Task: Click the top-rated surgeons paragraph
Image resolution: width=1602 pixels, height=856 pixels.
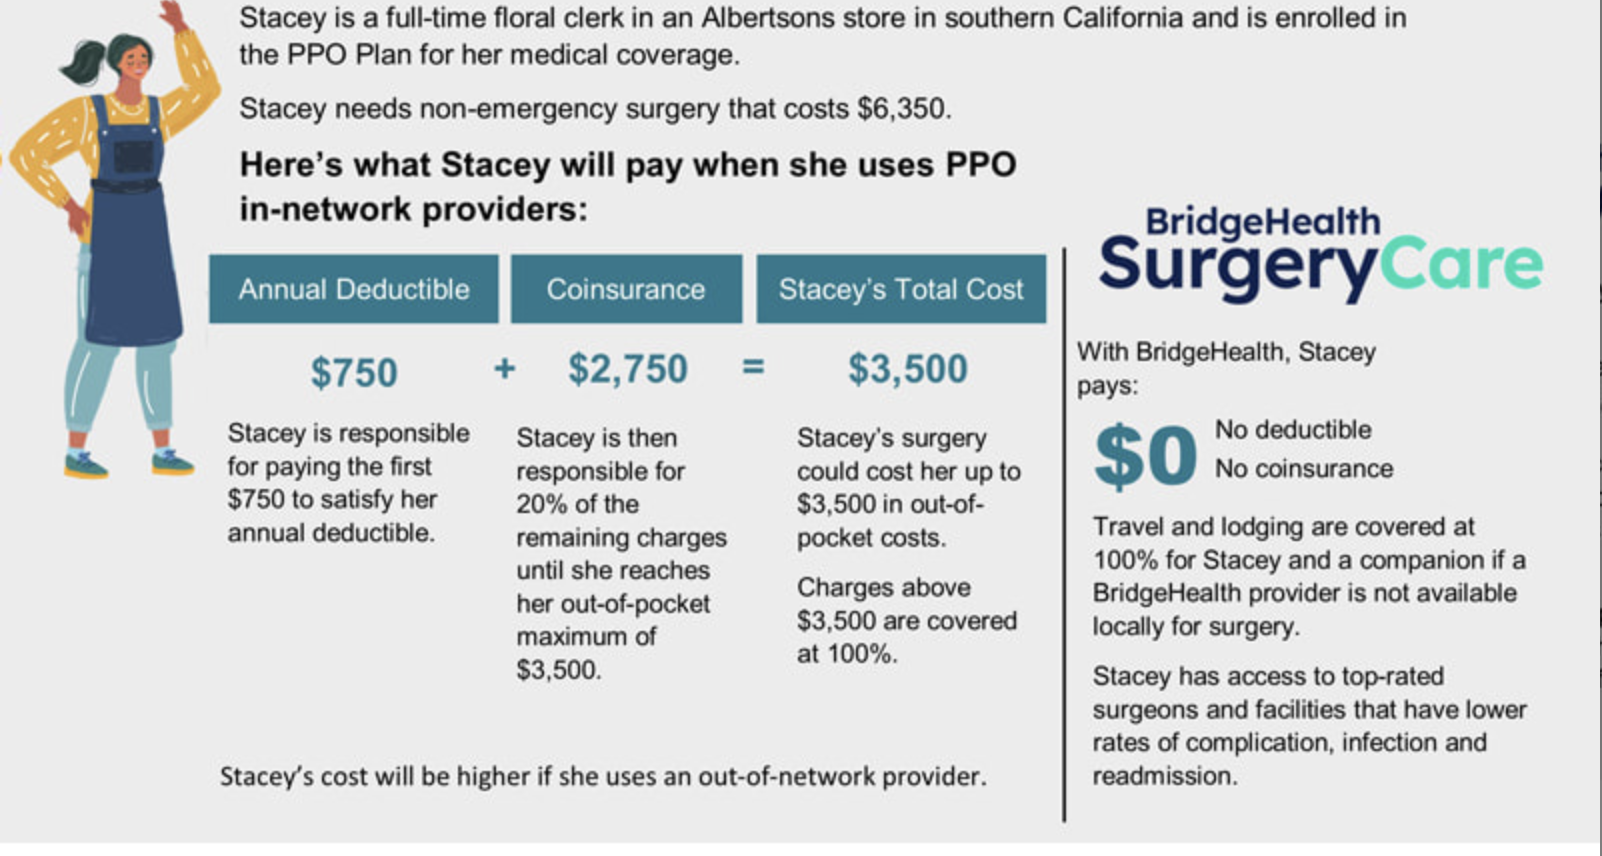Action: click(1309, 726)
